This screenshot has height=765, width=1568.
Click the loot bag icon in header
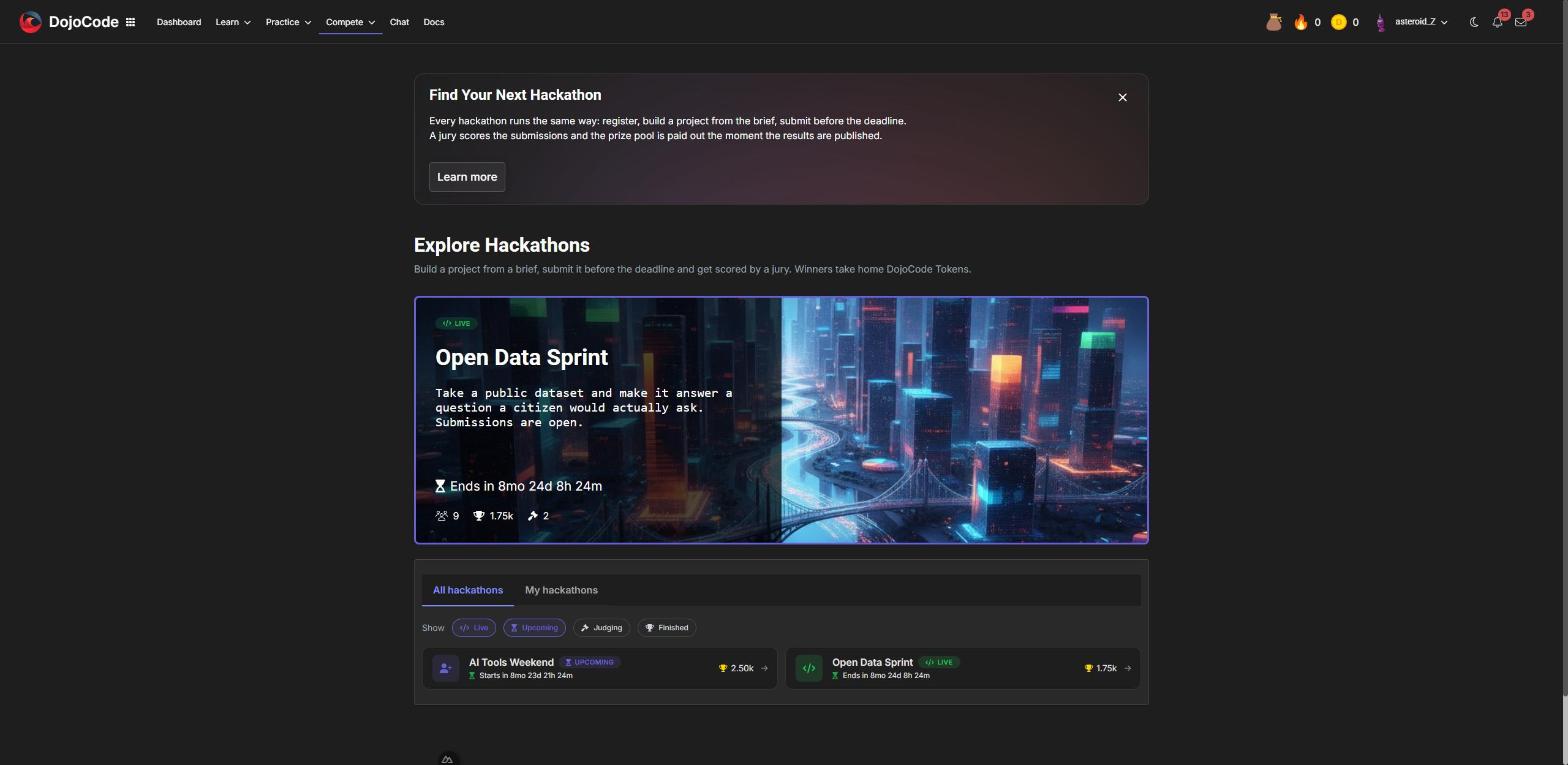point(1273,22)
